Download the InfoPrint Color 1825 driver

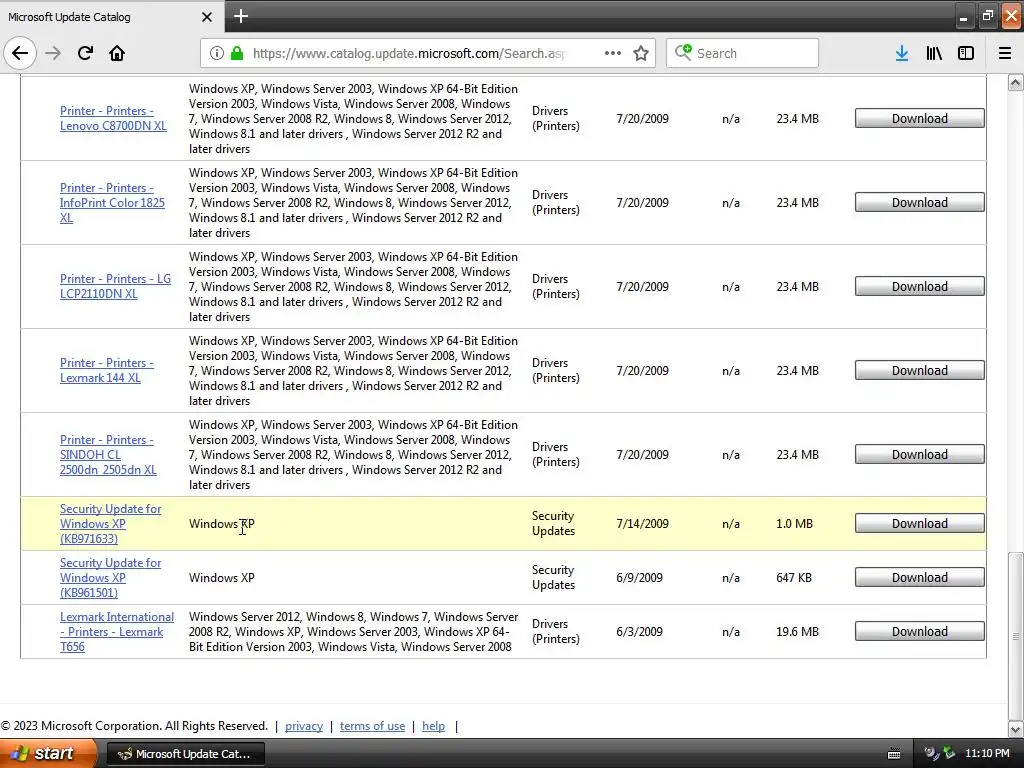(x=920, y=202)
